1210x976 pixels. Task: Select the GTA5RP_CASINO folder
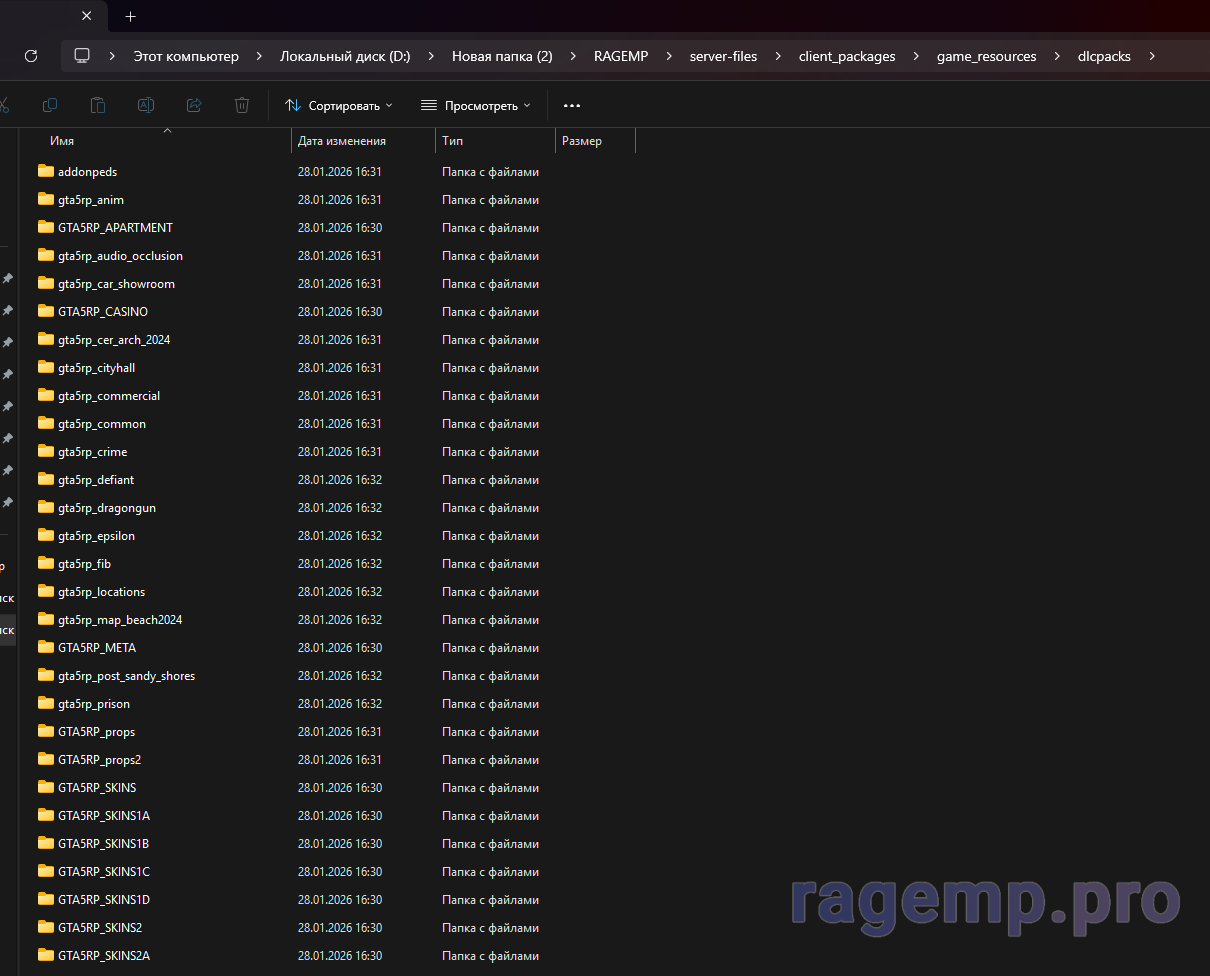102,312
